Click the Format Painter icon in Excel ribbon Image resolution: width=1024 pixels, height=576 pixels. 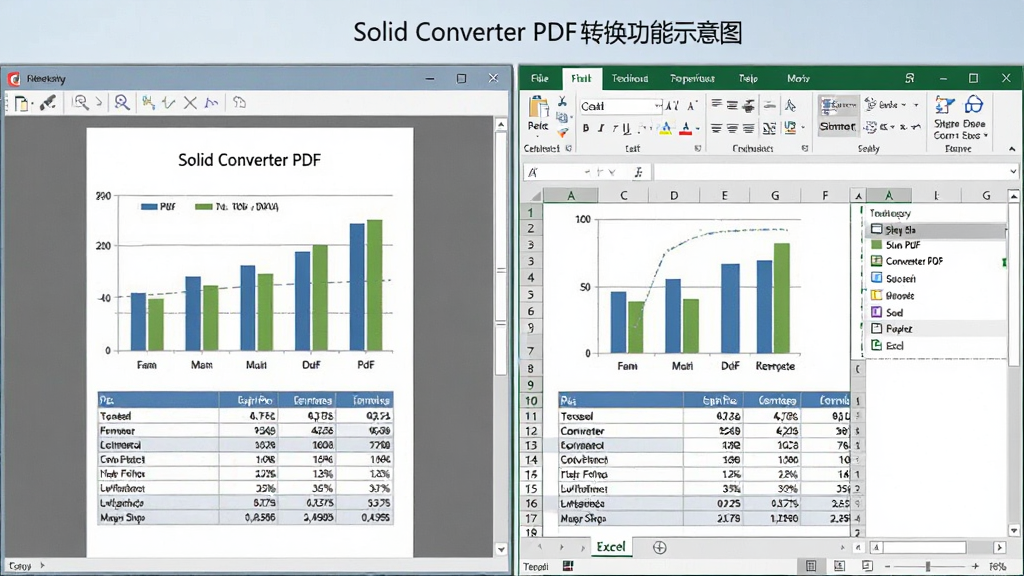click(x=562, y=133)
